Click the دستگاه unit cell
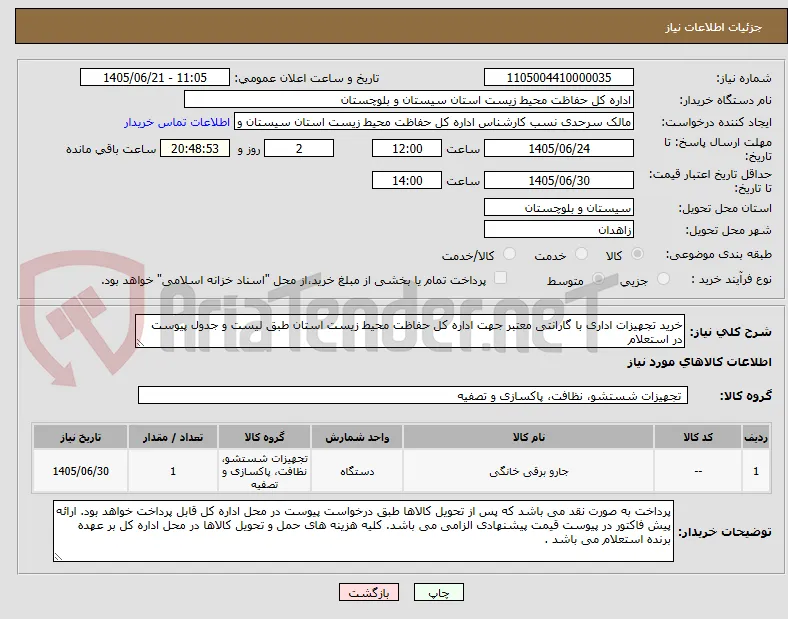Image resolution: width=788 pixels, height=619 pixels. [x=357, y=471]
